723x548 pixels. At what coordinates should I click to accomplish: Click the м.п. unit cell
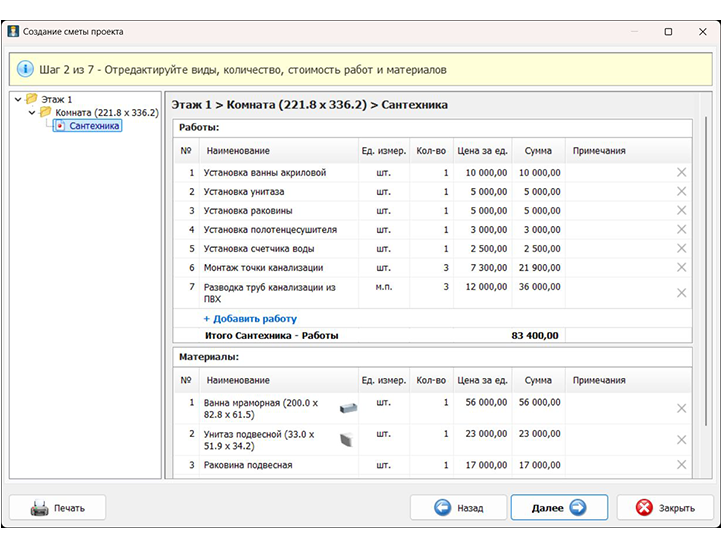384,292
